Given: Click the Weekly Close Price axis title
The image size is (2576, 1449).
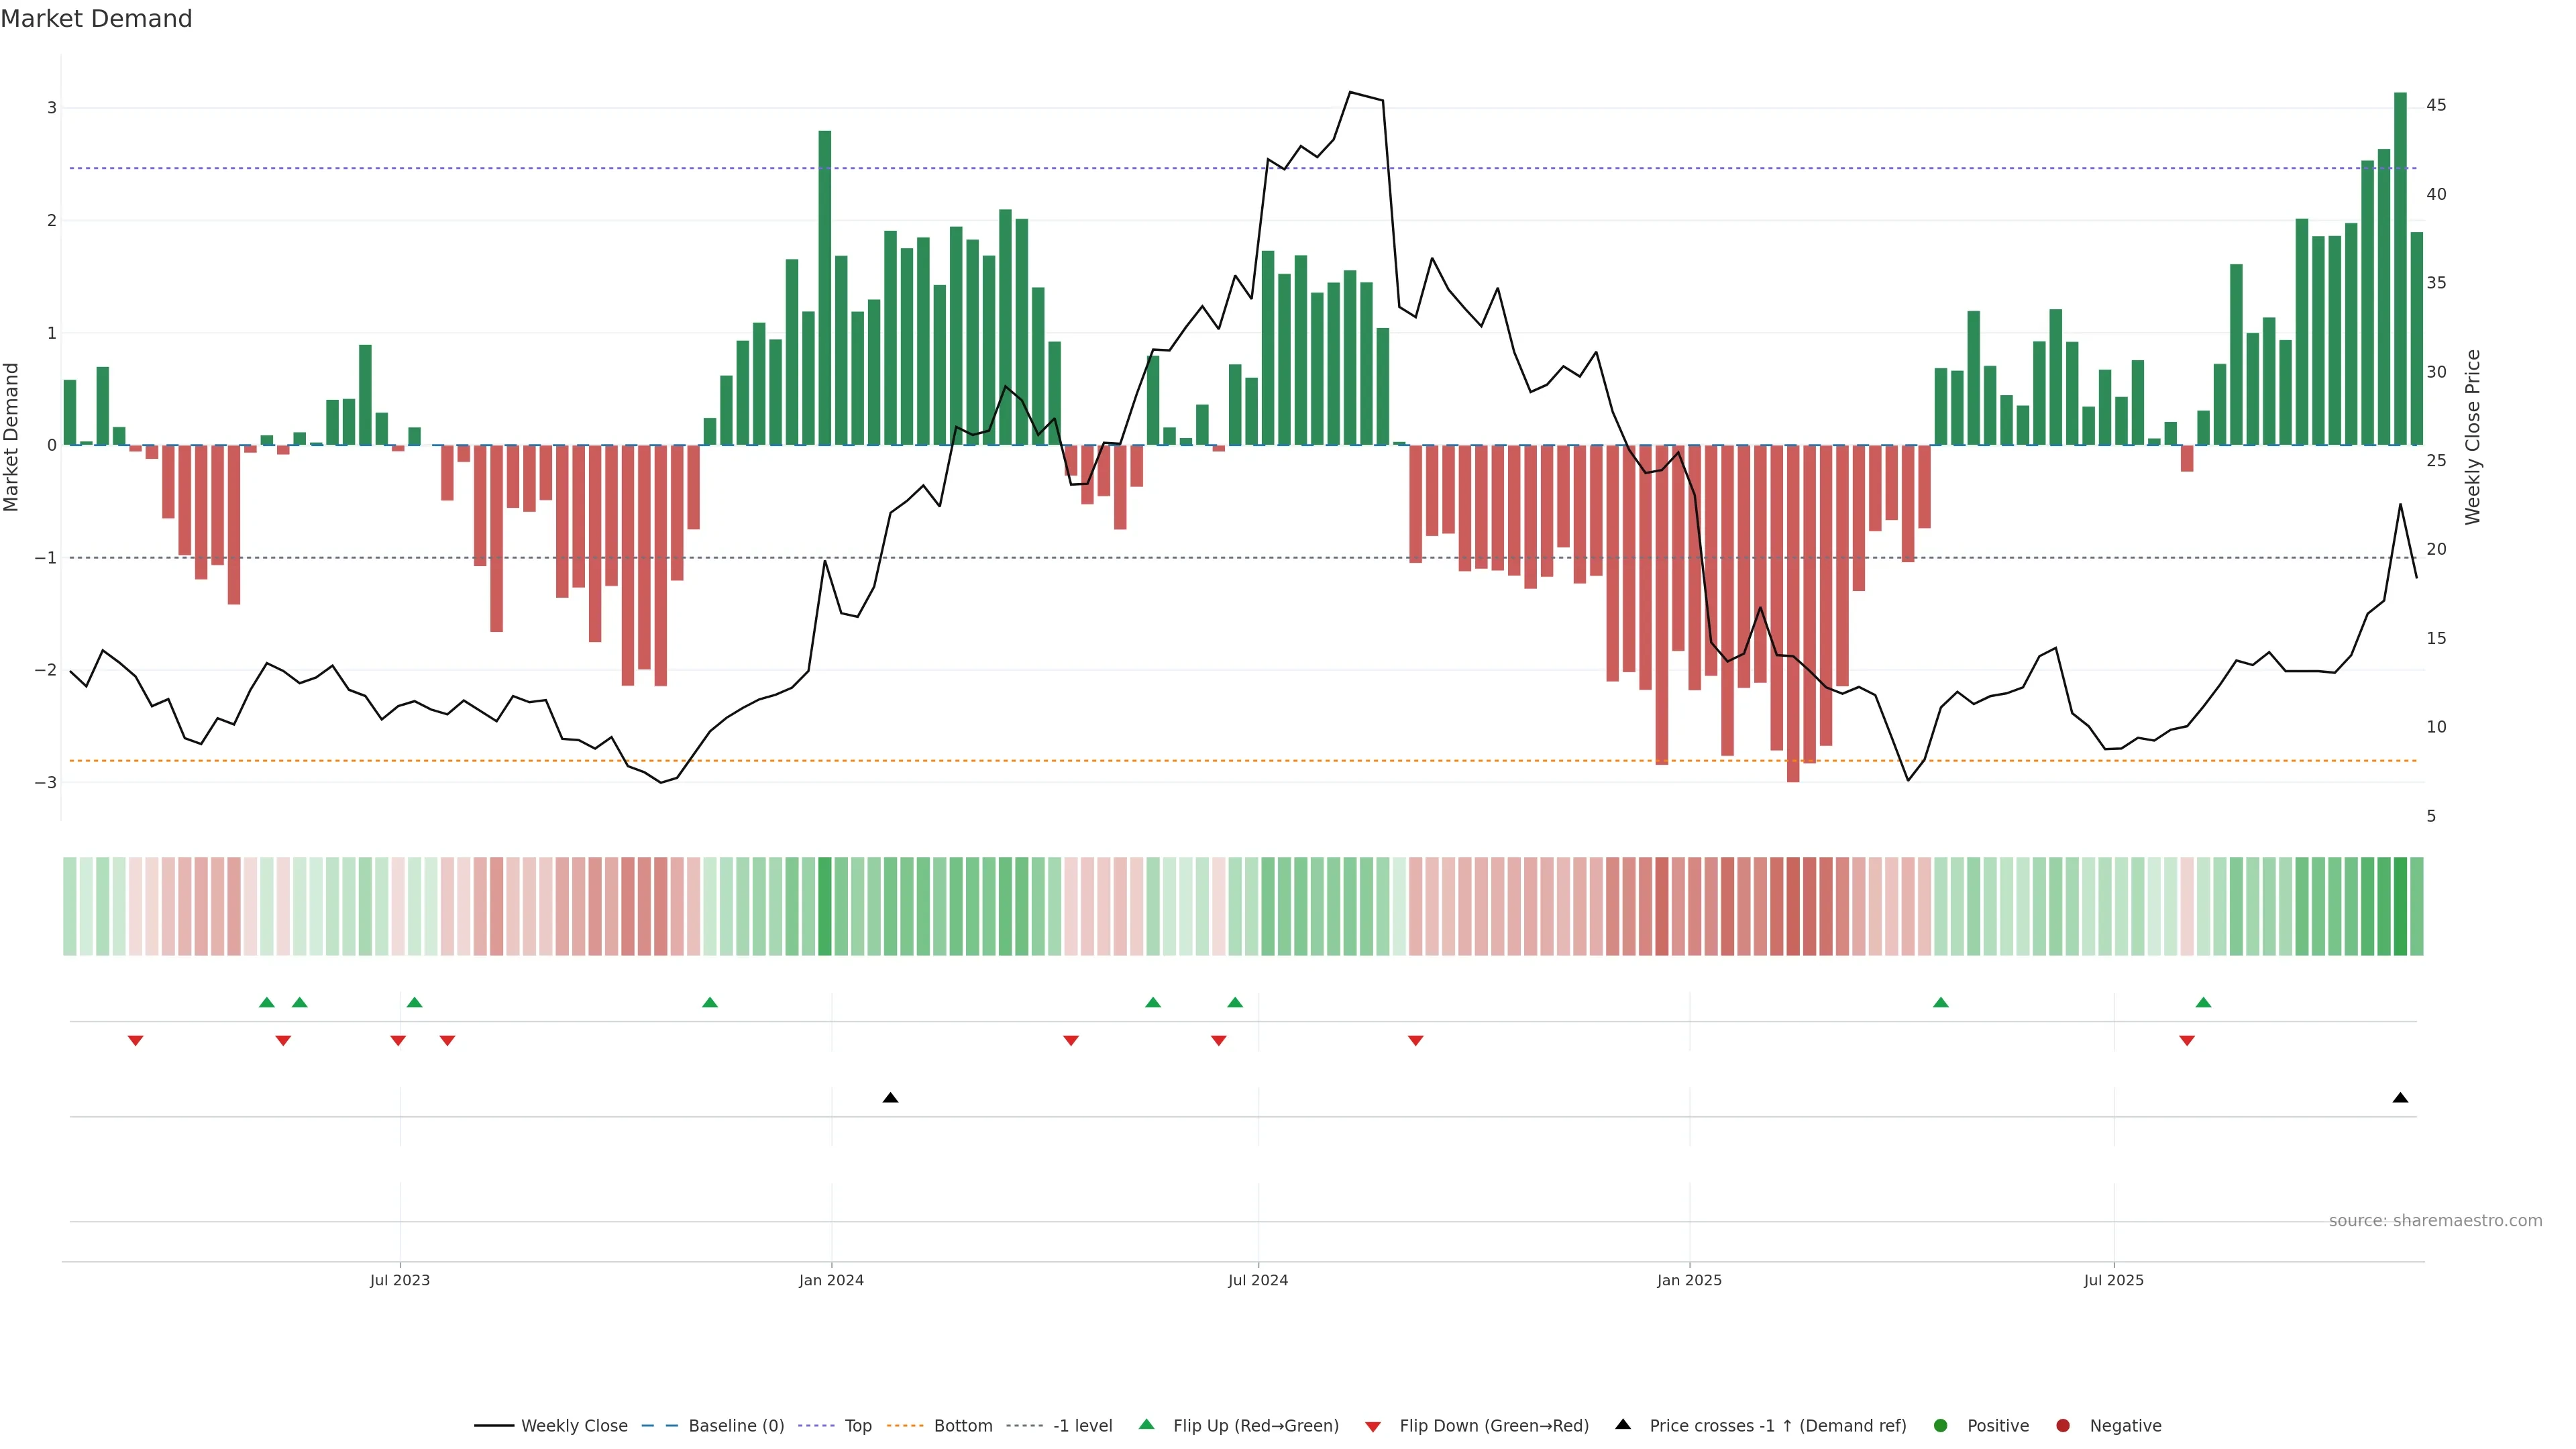Looking at the screenshot, I should tap(2473, 437).
